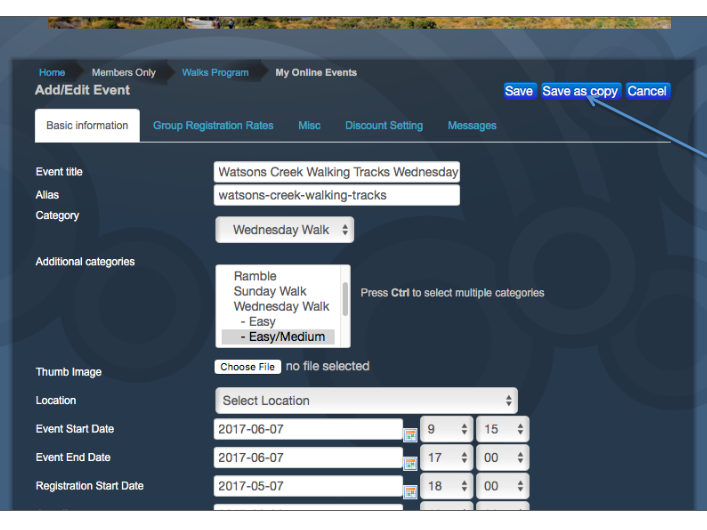Click the Event title text field
This screenshot has width=707, height=530.
tap(337, 172)
